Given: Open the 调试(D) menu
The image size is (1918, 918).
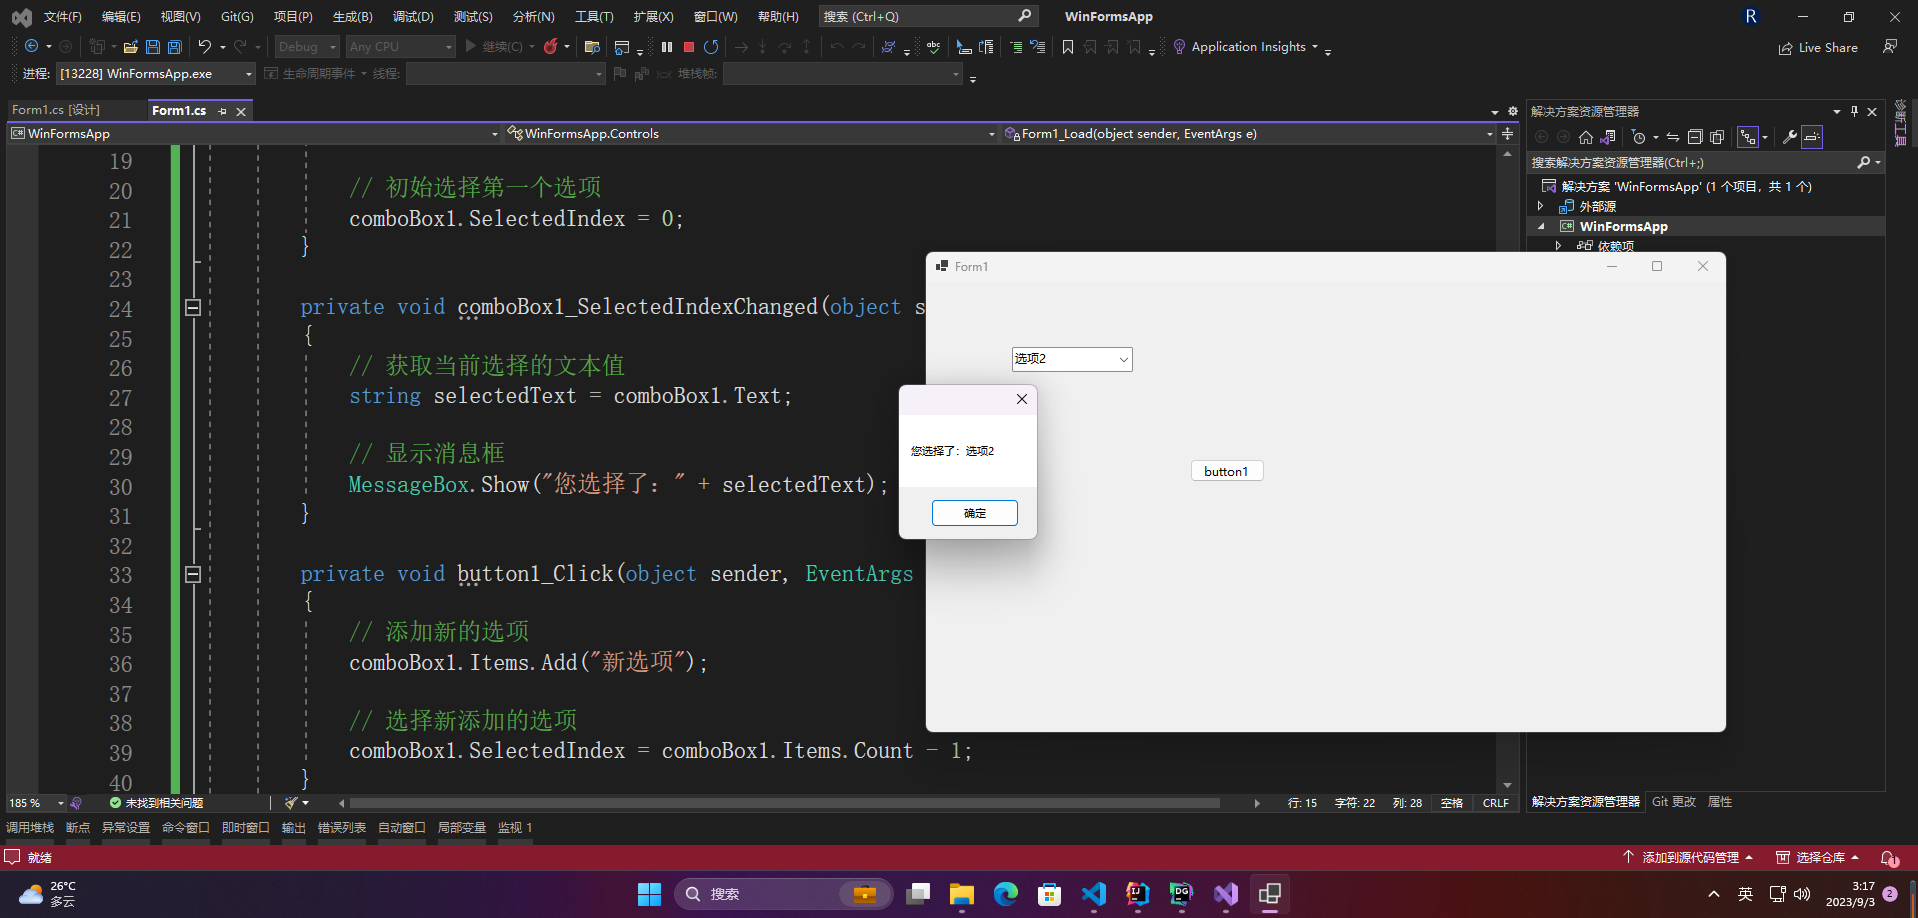Looking at the screenshot, I should click(413, 16).
